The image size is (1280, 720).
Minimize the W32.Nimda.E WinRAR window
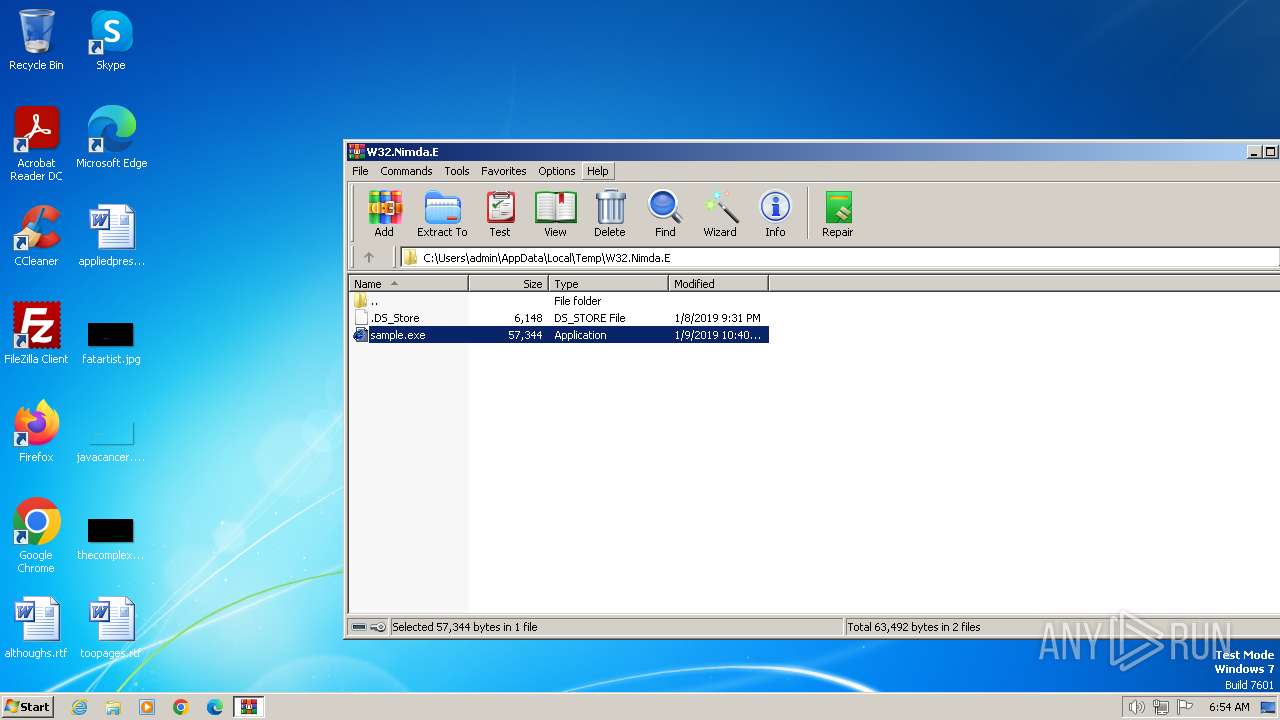(1254, 152)
